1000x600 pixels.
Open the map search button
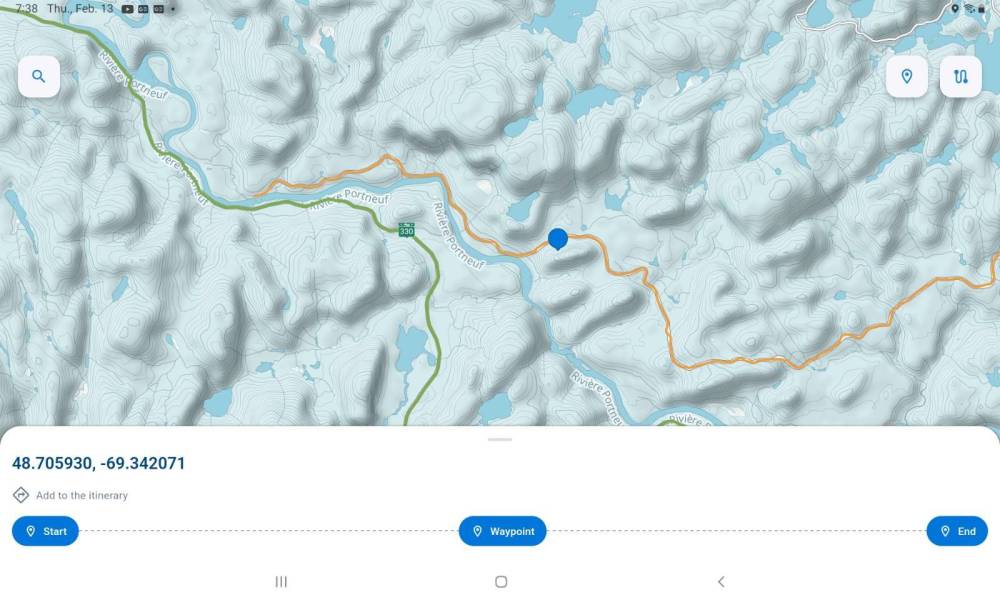[39, 77]
